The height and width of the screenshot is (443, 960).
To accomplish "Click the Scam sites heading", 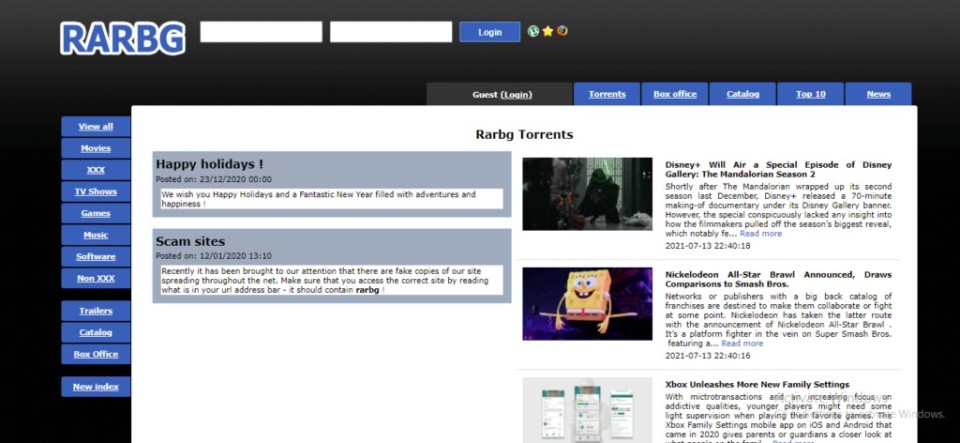I will point(190,242).
